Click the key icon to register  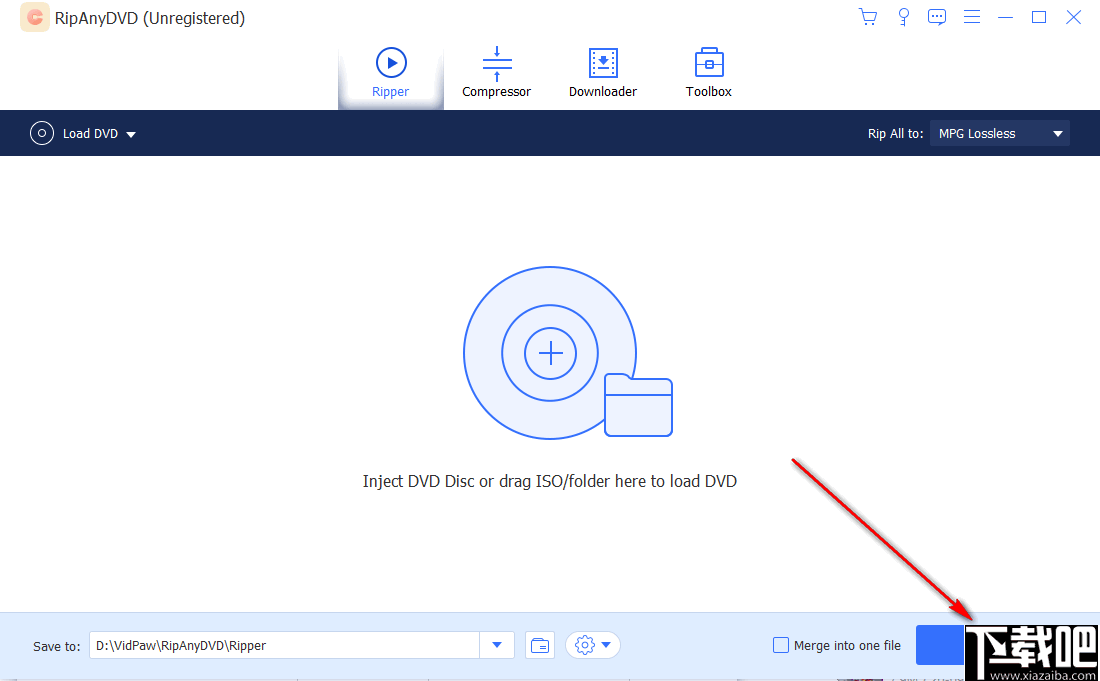tap(903, 16)
